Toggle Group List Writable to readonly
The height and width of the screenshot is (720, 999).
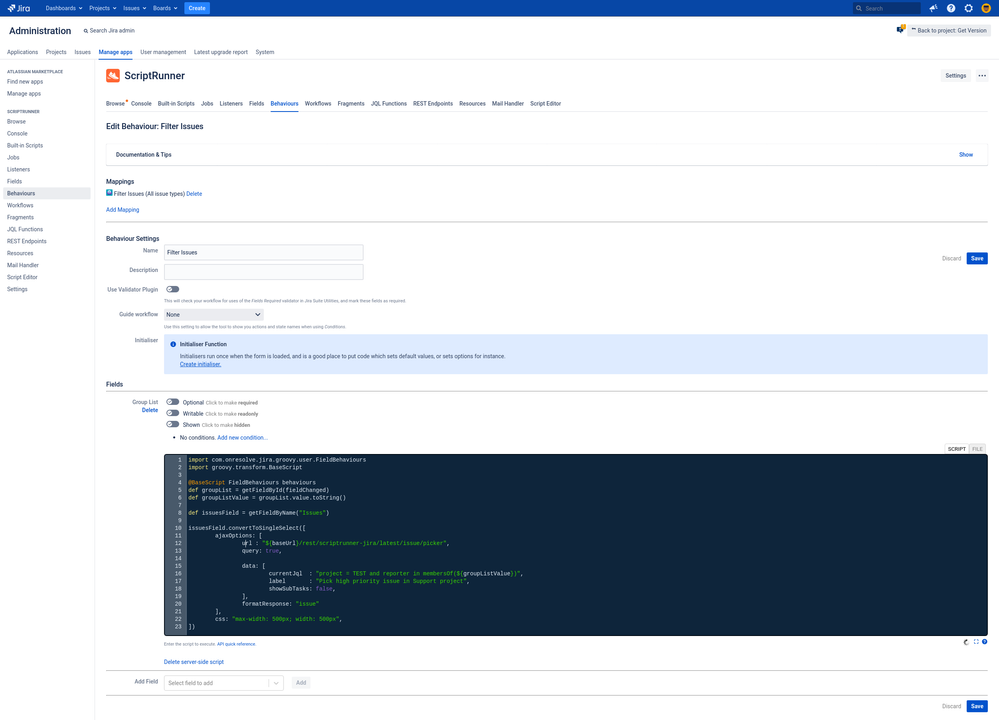172,413
